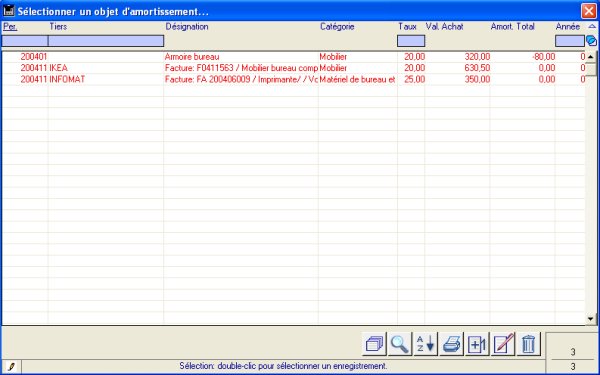The image size is (600, 375).
Task: Close the depreciation selection window
Action: [589, 11]
